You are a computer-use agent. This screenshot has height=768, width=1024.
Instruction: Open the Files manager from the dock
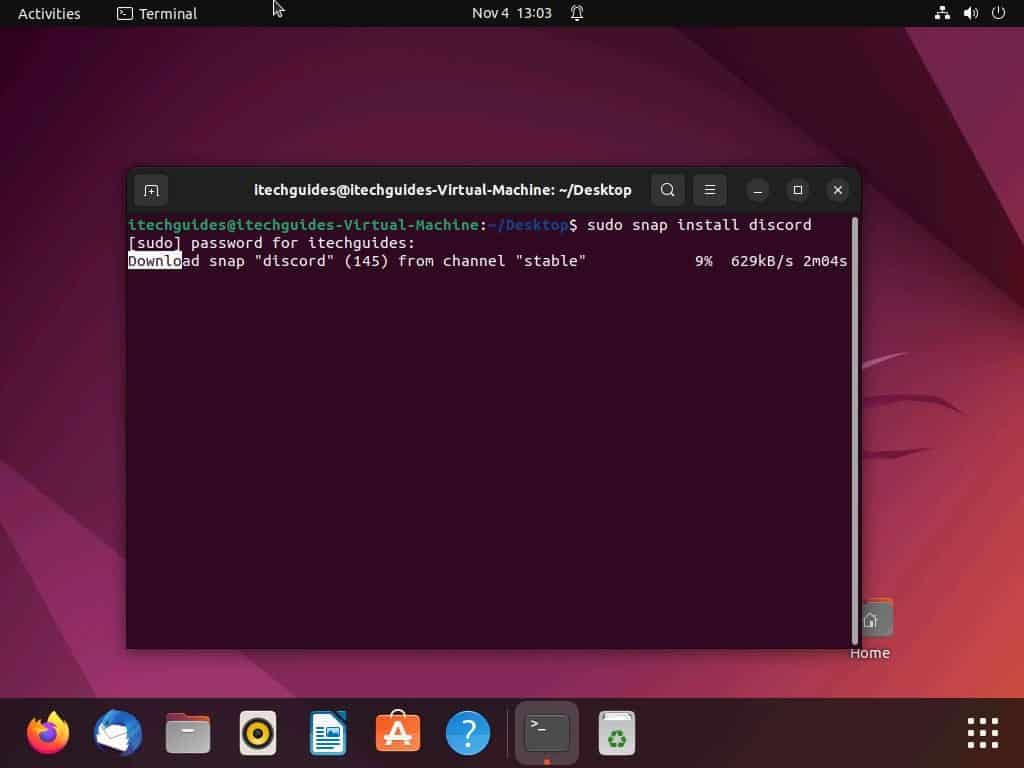point(188,733)
